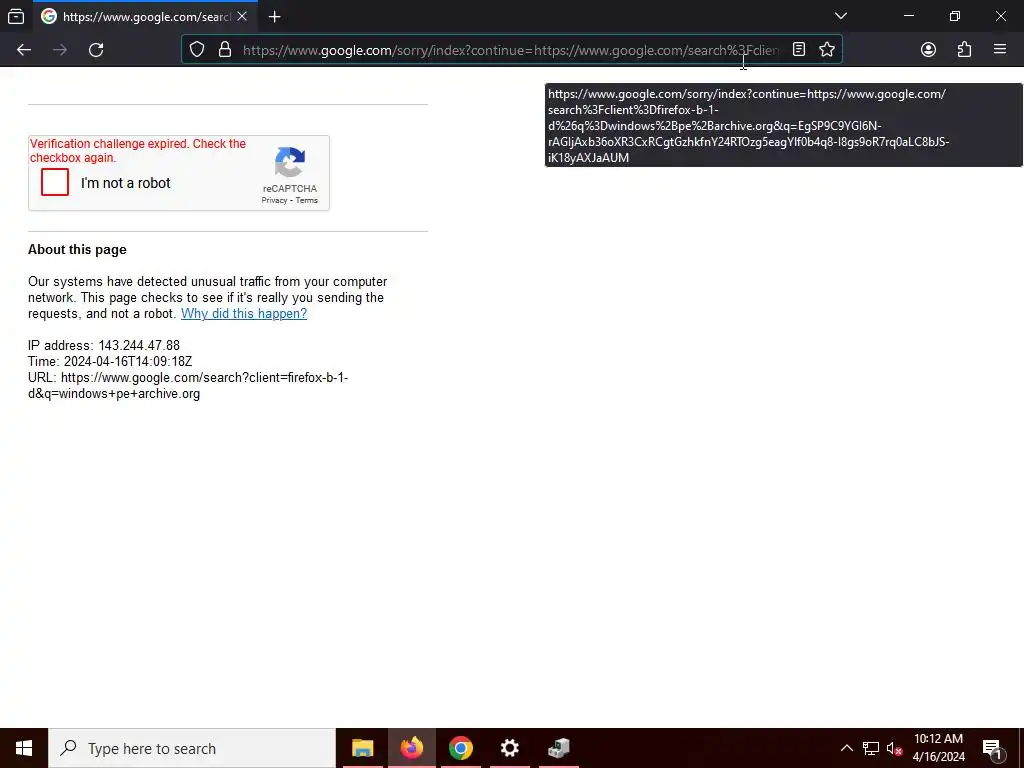Viewport: 1024px width, 768px height.
Task: Toggle reader view icon
Action: pos(798,50)
